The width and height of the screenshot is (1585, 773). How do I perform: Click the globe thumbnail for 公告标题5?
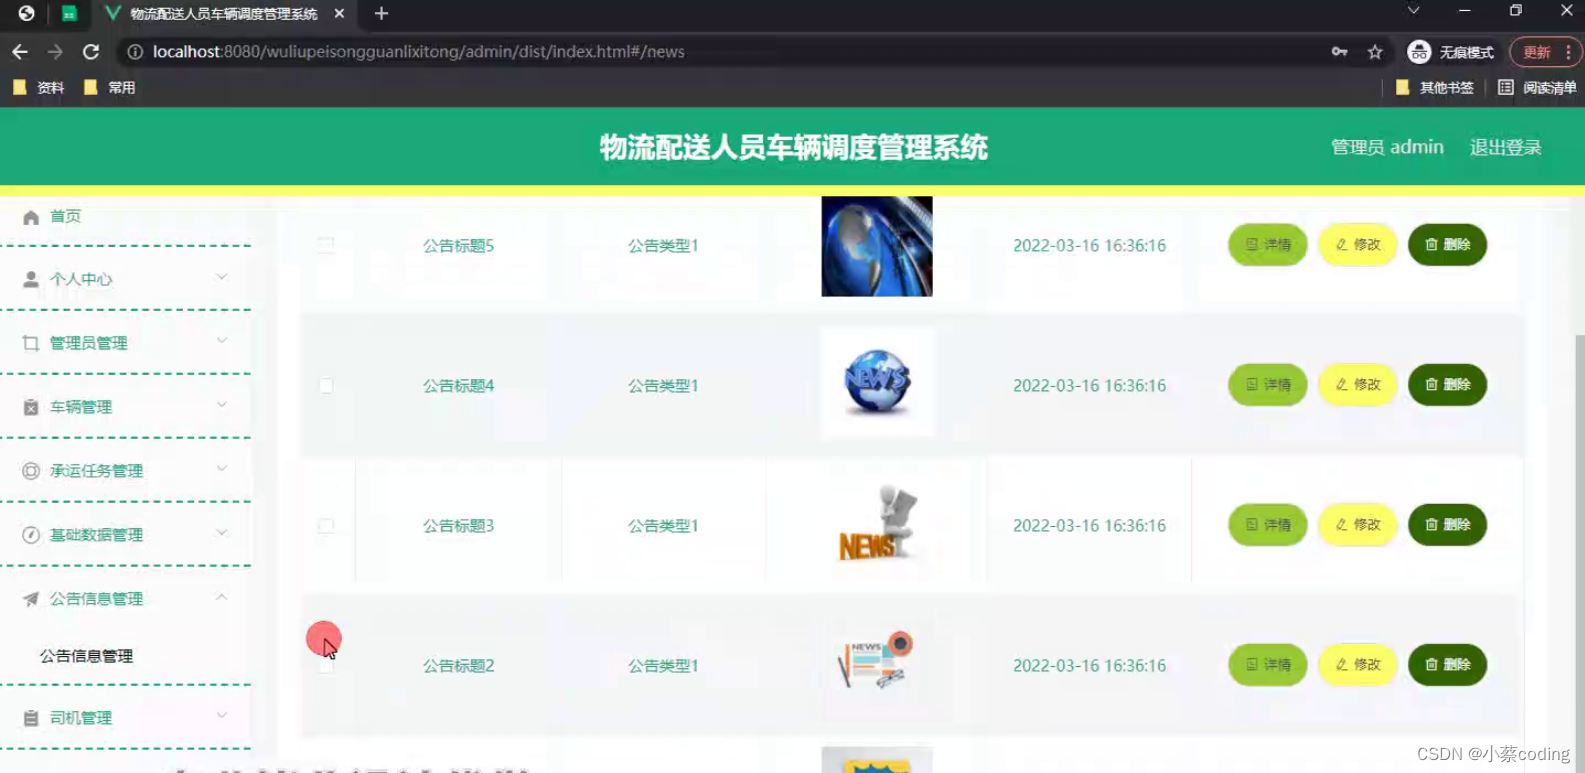[x=877, y=246]
